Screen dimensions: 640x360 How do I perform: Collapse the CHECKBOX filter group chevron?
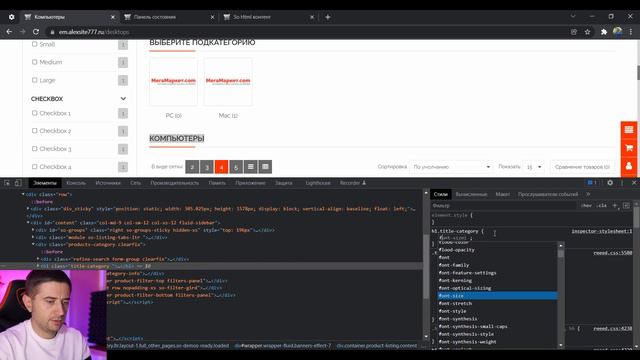tap(123, 99)
